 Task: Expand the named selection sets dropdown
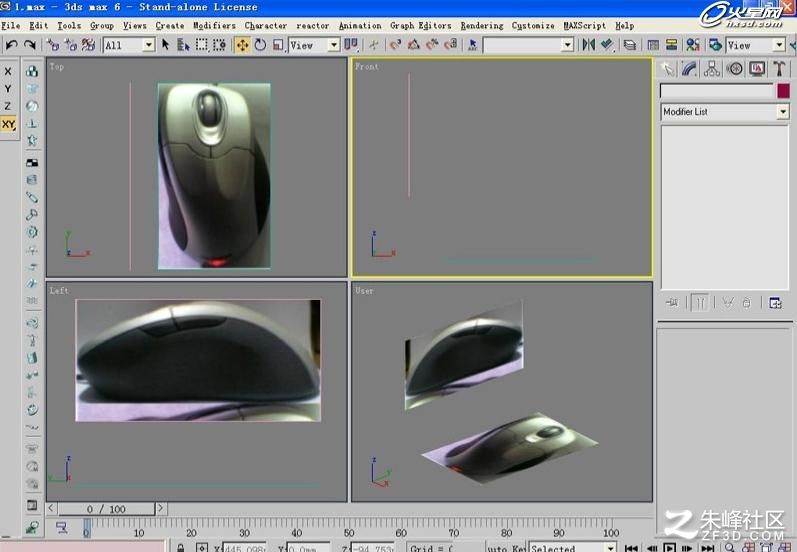pos(568,45)
